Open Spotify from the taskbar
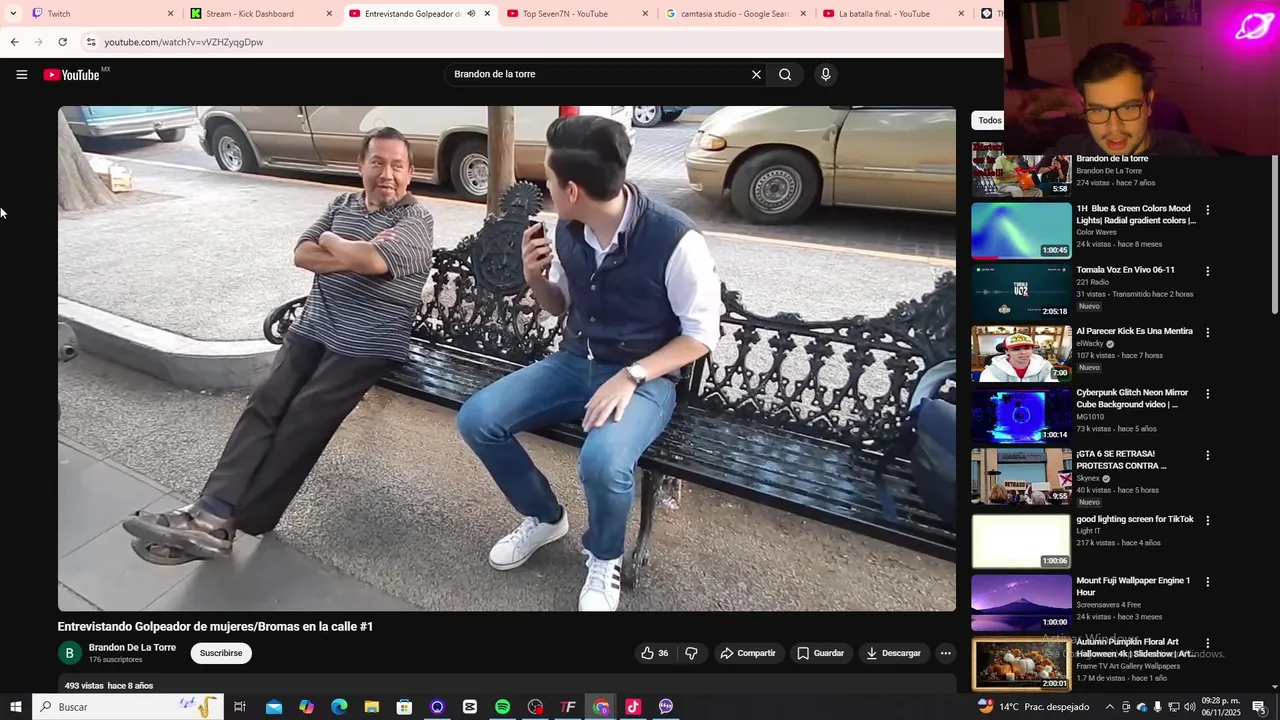Image resolution: width=1280 pixels, height=720 pixels. point(502,707)
